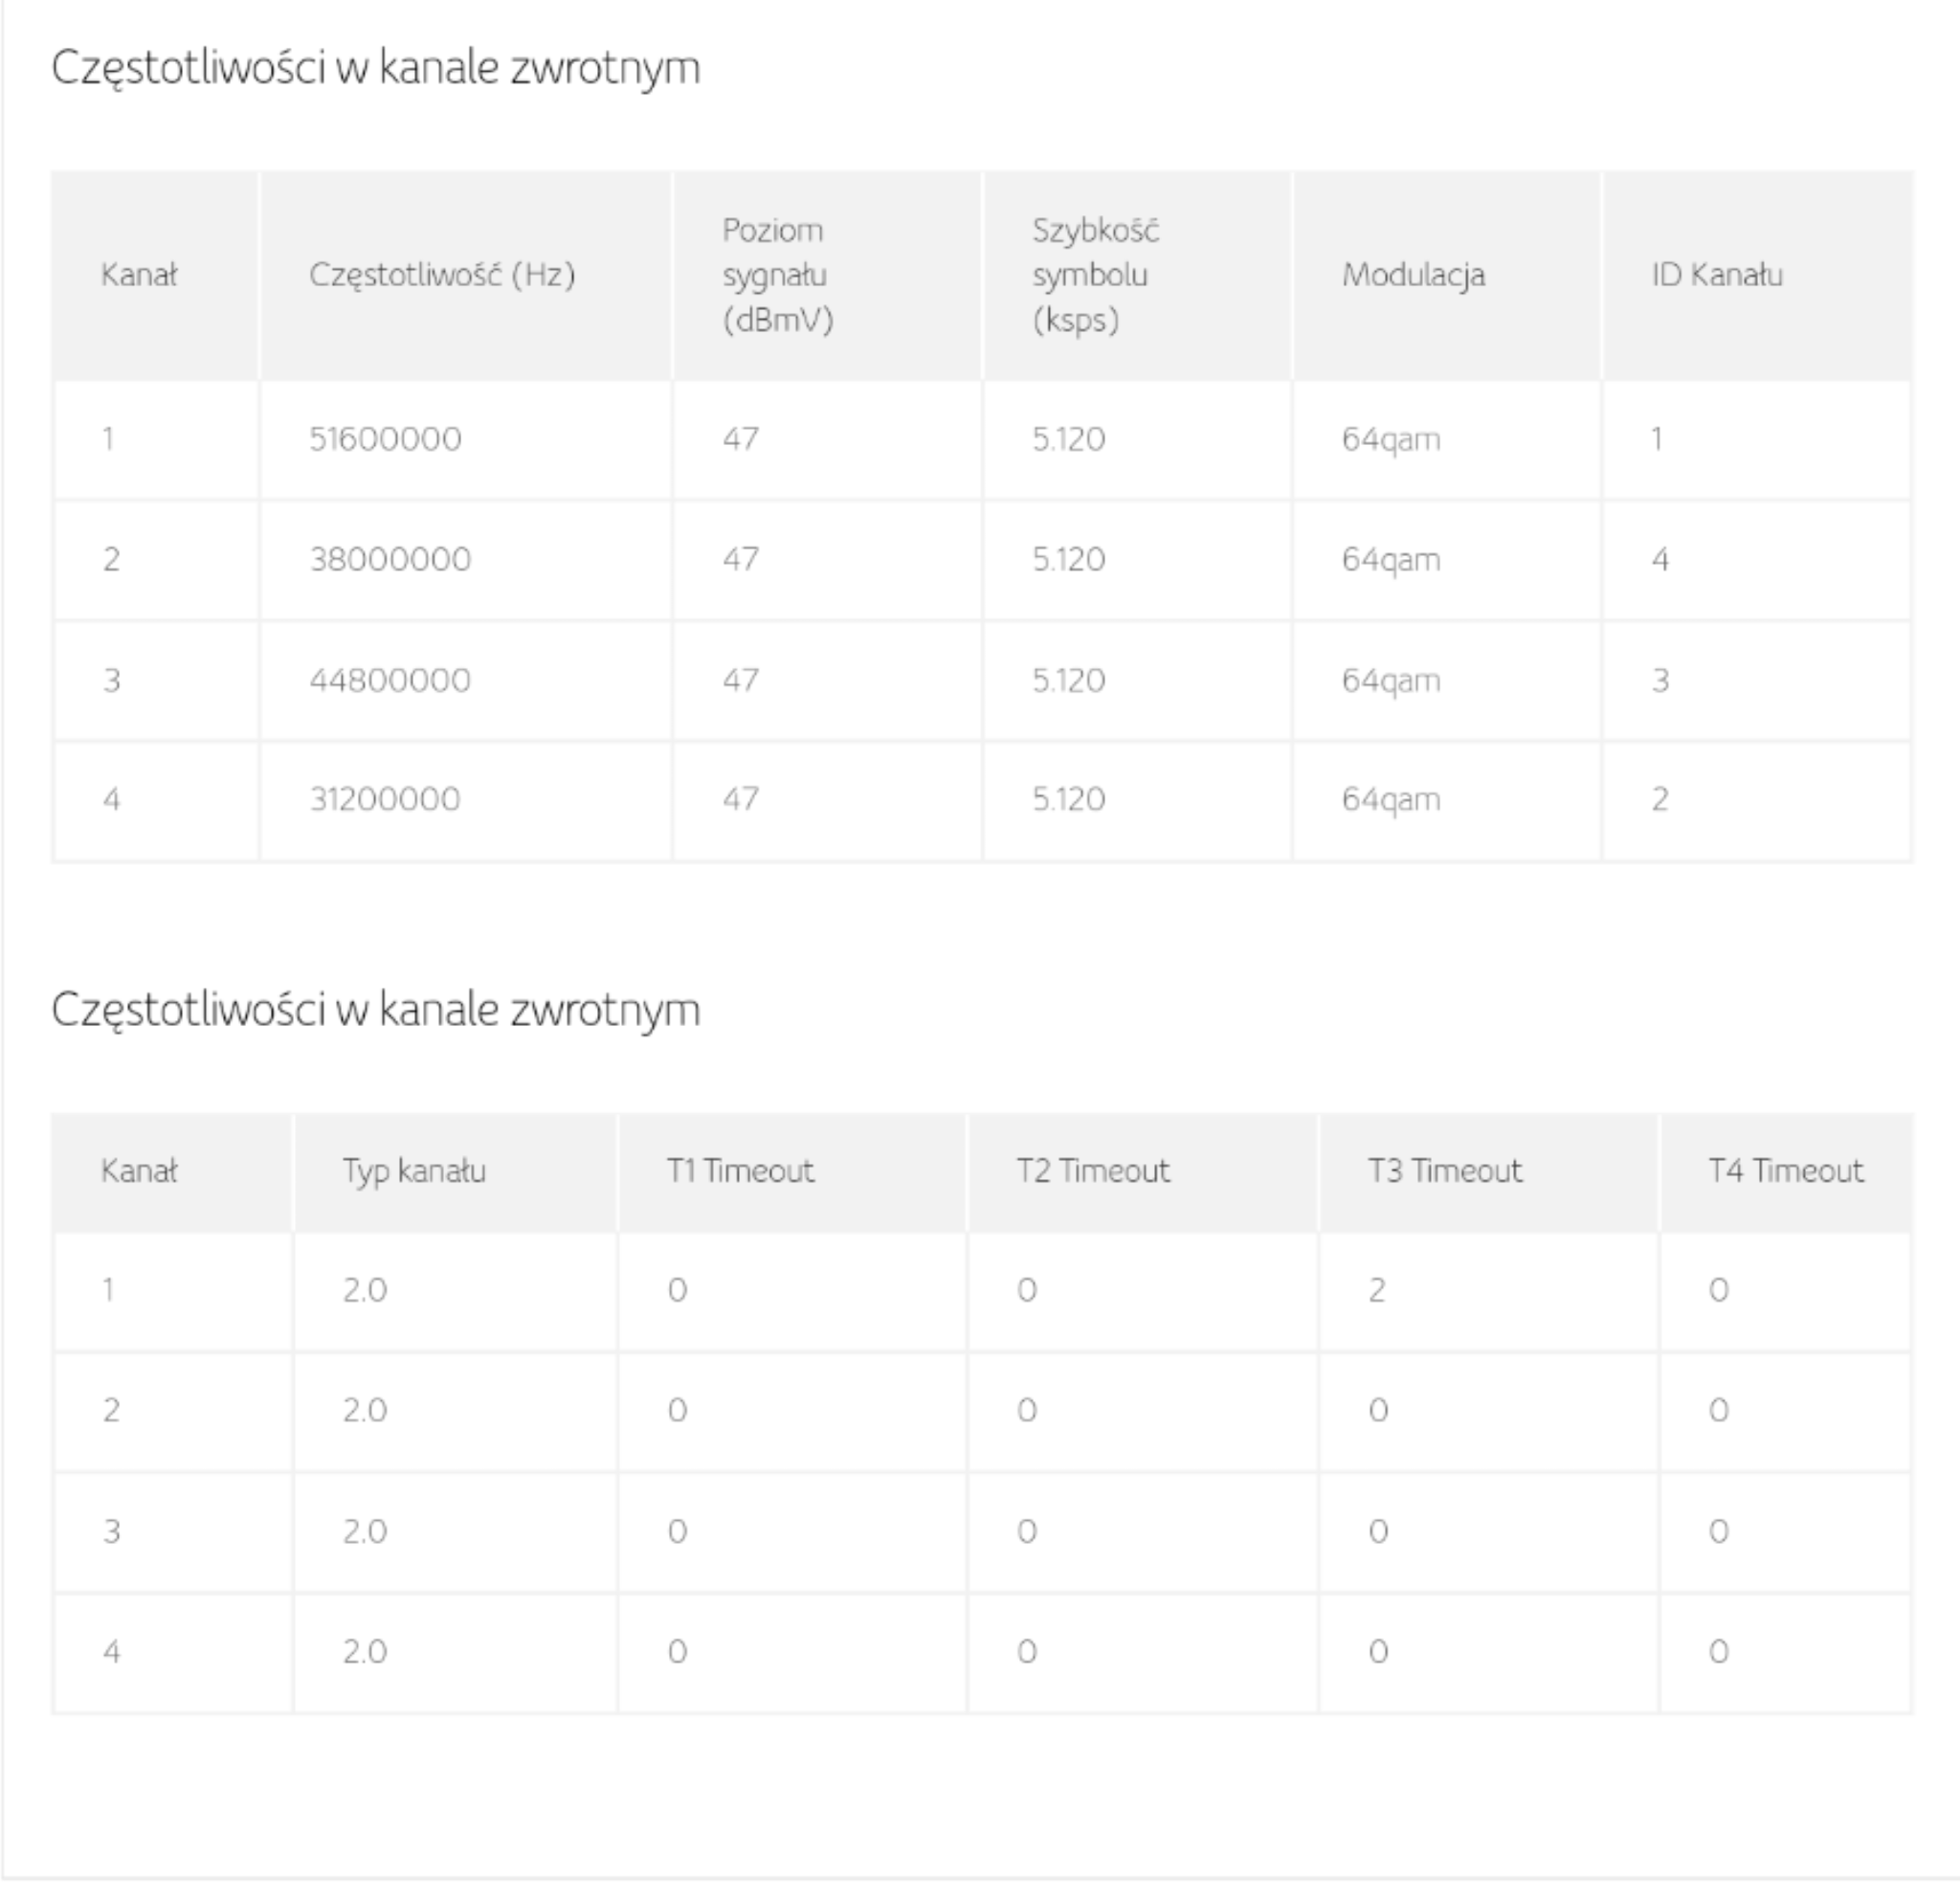Click the Typ kanału column header

414,1171
